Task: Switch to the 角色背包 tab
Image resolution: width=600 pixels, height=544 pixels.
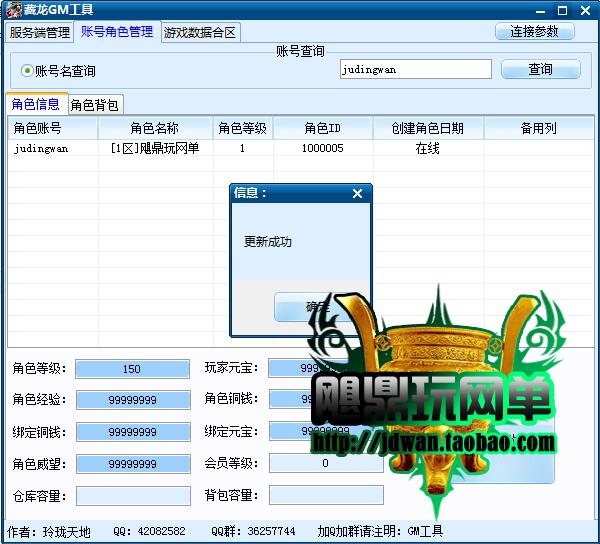Action: tap(96, 105)
